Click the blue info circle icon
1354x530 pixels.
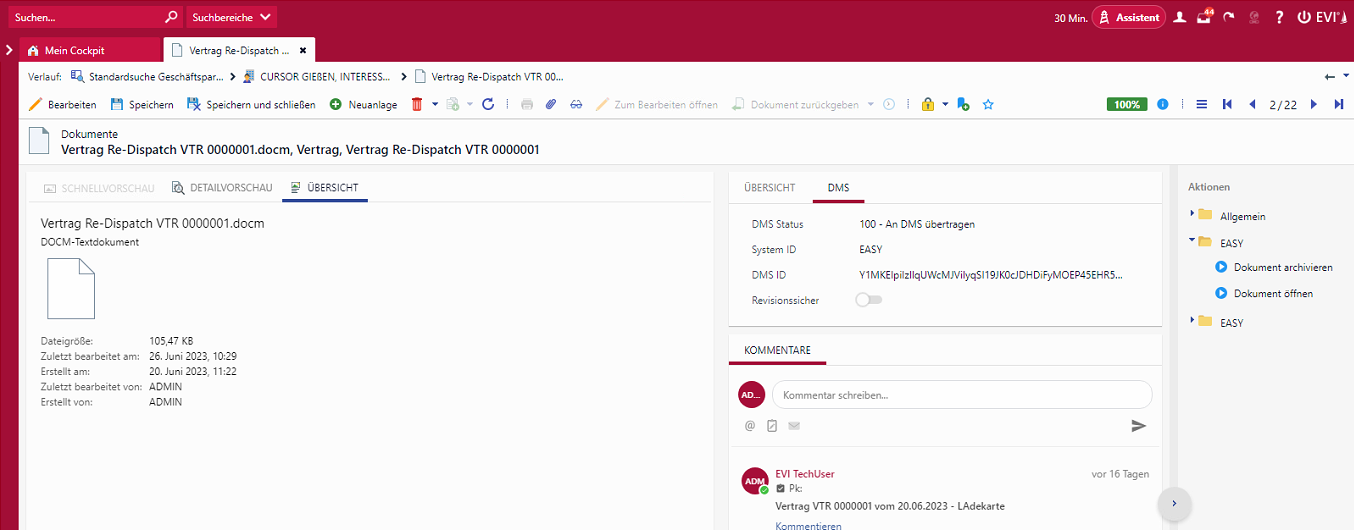(1163, 105)
